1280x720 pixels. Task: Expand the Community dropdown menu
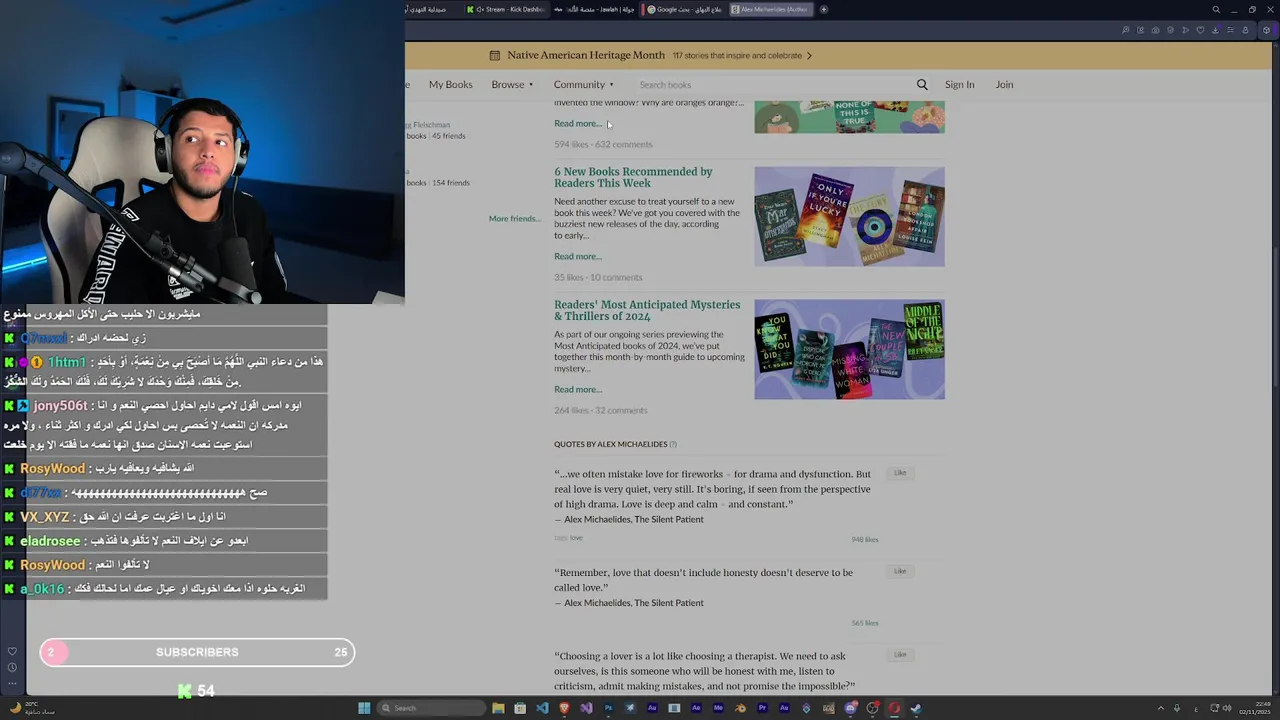click(584, 85)
